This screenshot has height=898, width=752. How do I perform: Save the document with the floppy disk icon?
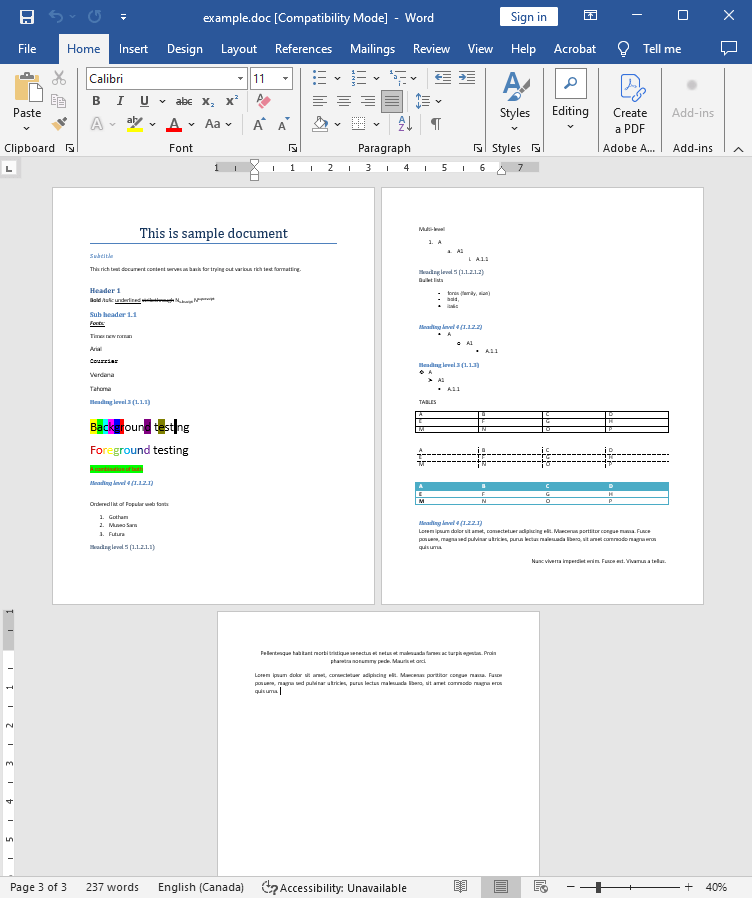point(26,17)
